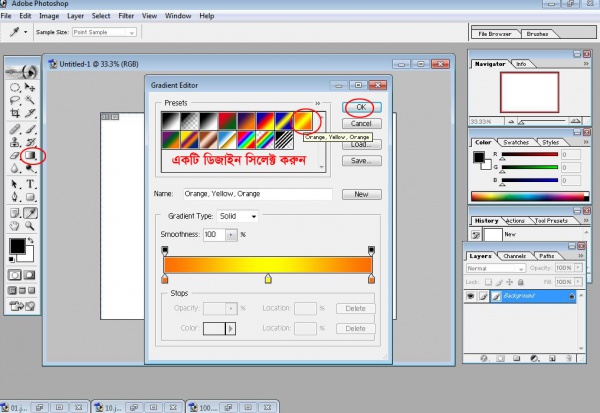Image resolution: width=600 pixels, height=413 pixels.
Task: Click Cancel in Gradient Editor
Action: (x=362, y=124)
